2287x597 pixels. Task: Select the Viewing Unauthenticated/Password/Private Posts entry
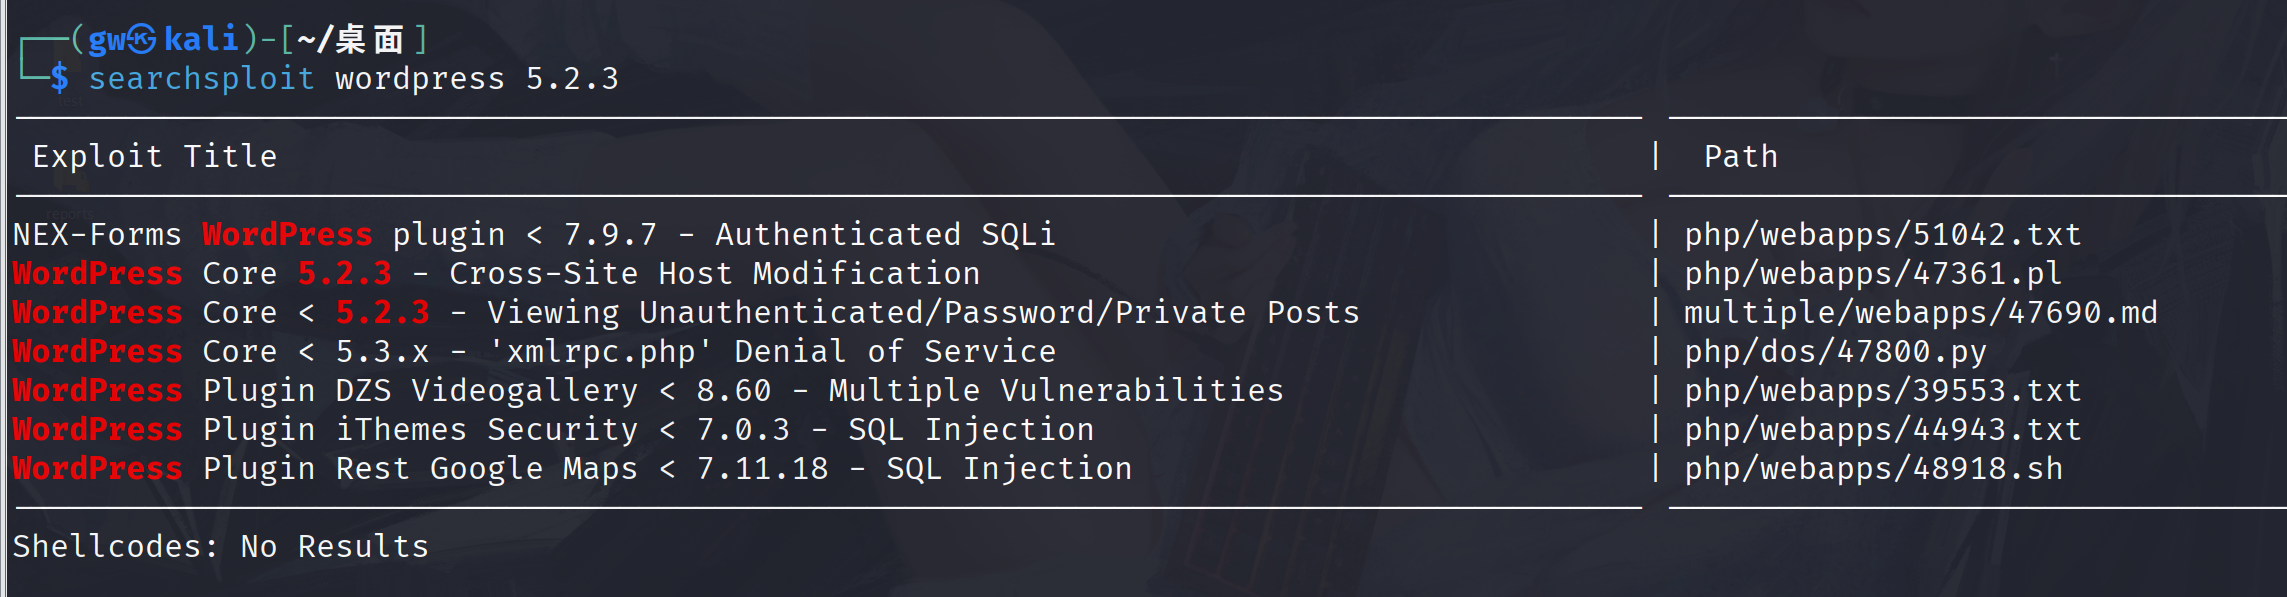[685, 312]
